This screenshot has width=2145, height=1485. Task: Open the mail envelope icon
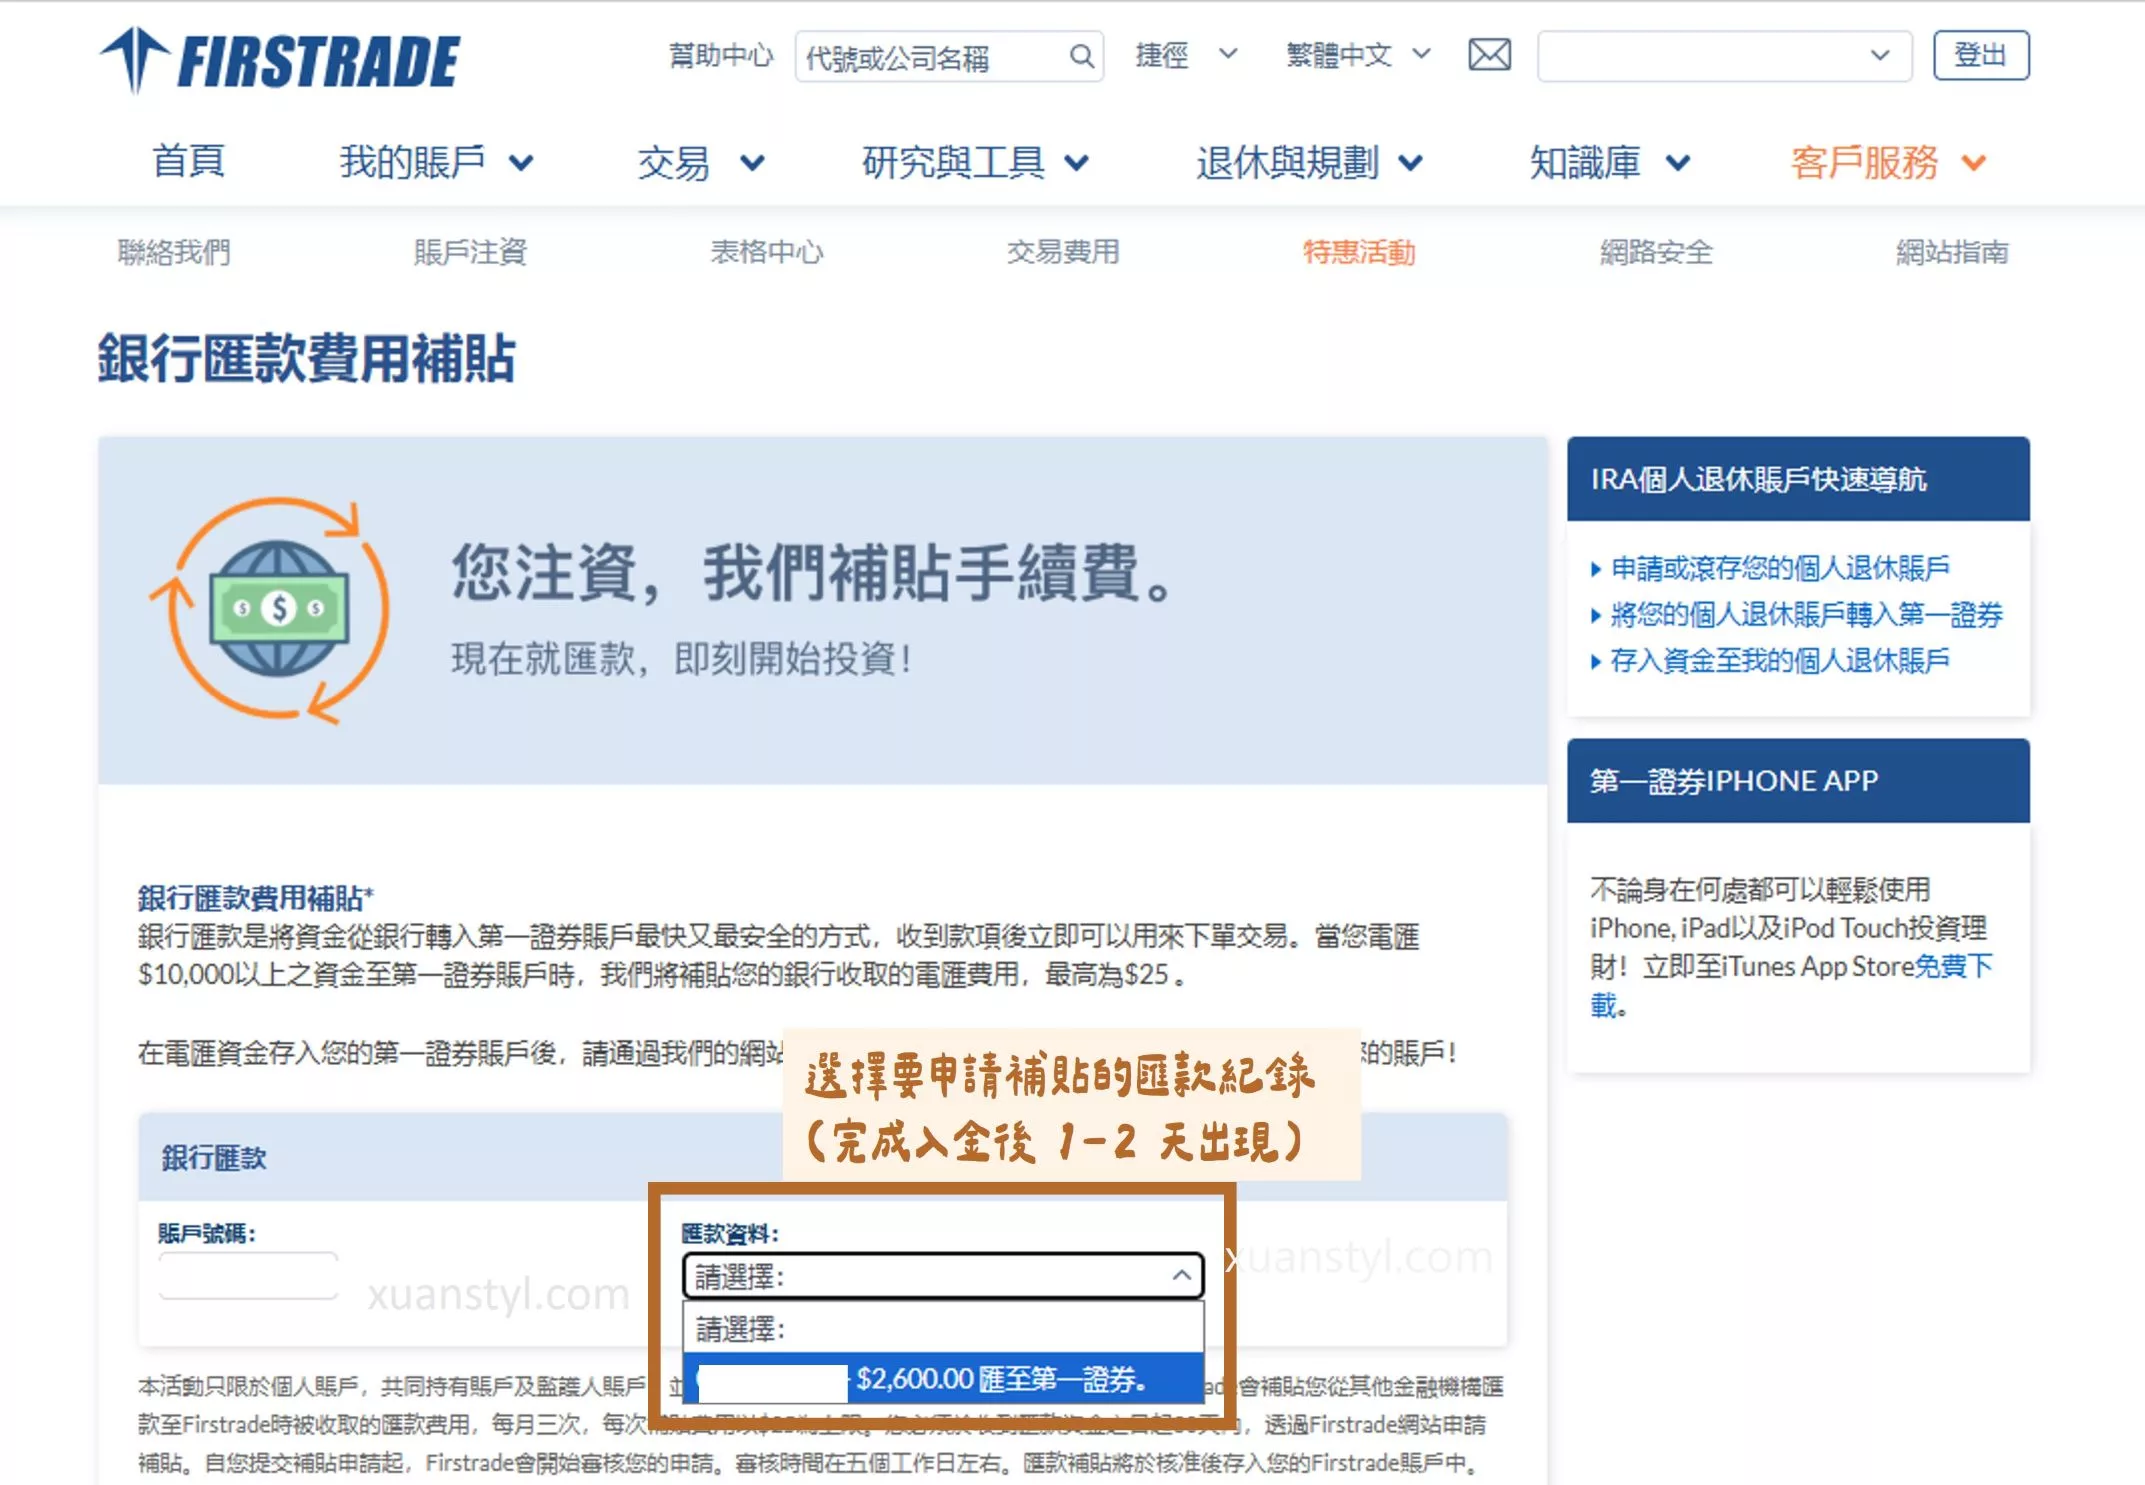tap(1489, 55)
